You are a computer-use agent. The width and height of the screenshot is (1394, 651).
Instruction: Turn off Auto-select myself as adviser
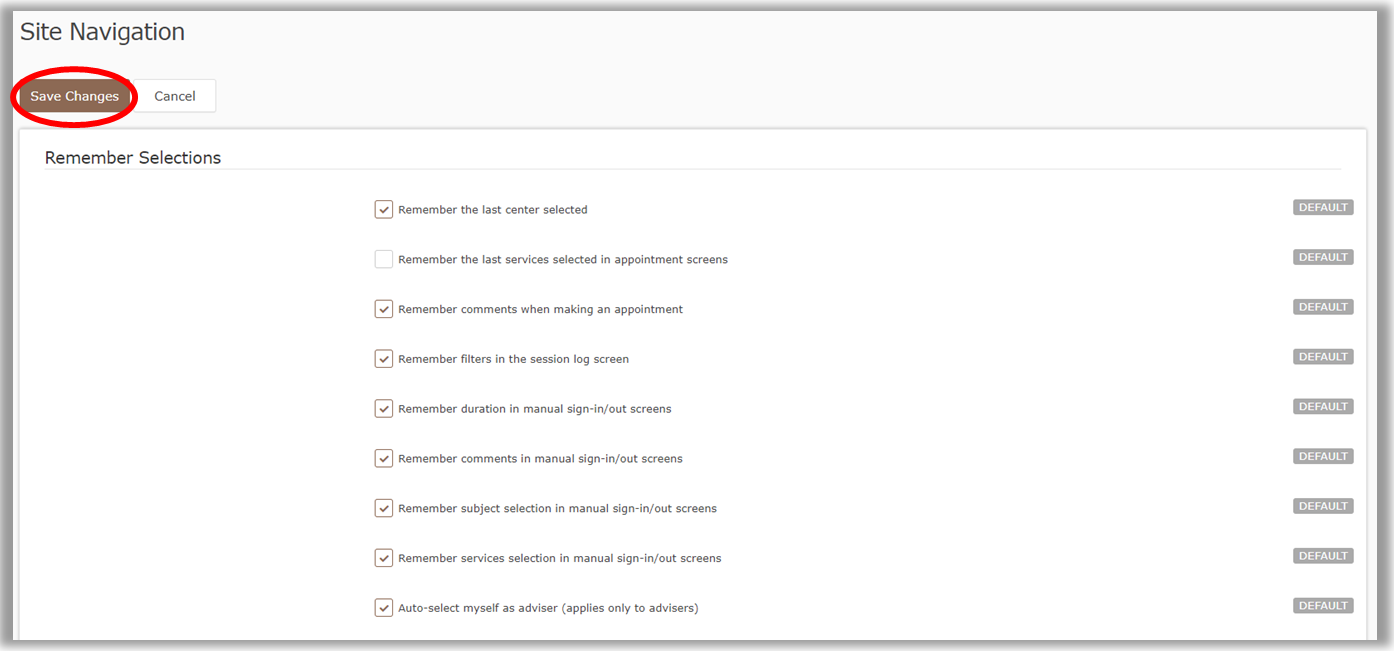384,608
